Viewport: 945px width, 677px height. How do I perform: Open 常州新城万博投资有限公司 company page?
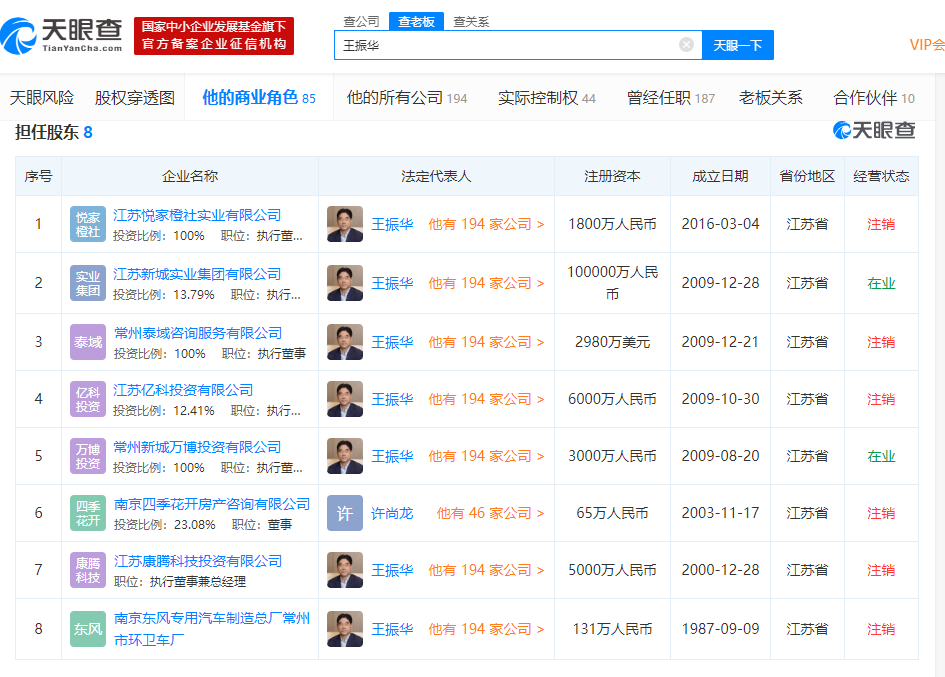pos(197,447)
